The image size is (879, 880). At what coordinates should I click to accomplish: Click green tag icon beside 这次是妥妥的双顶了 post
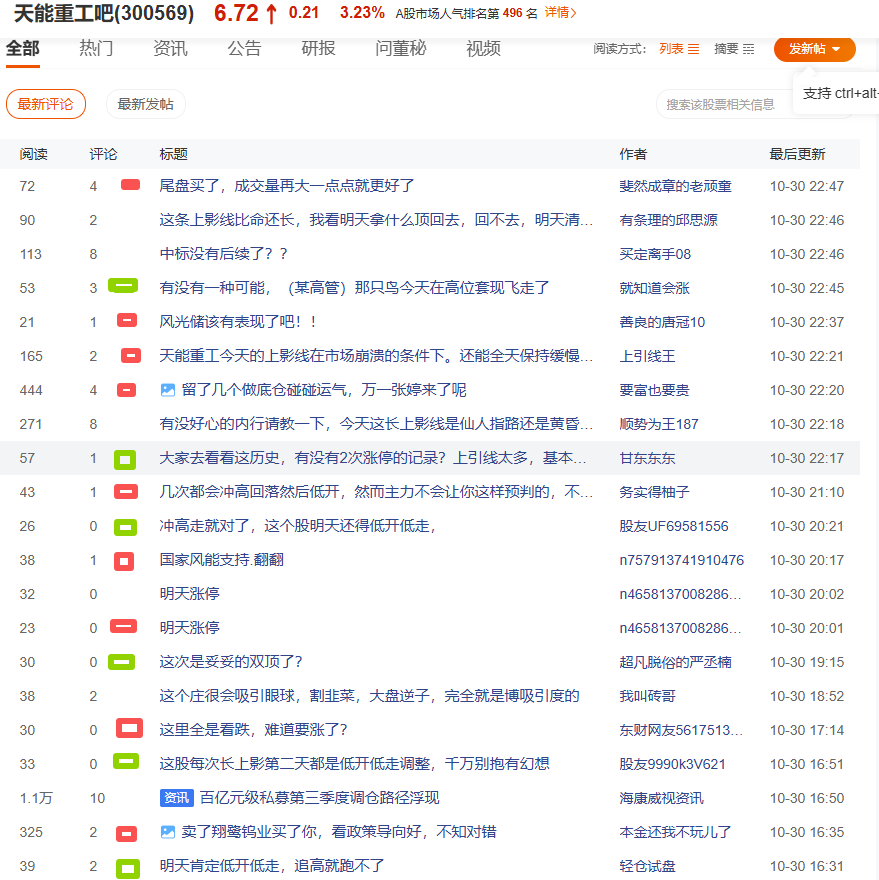click(121, 662)
